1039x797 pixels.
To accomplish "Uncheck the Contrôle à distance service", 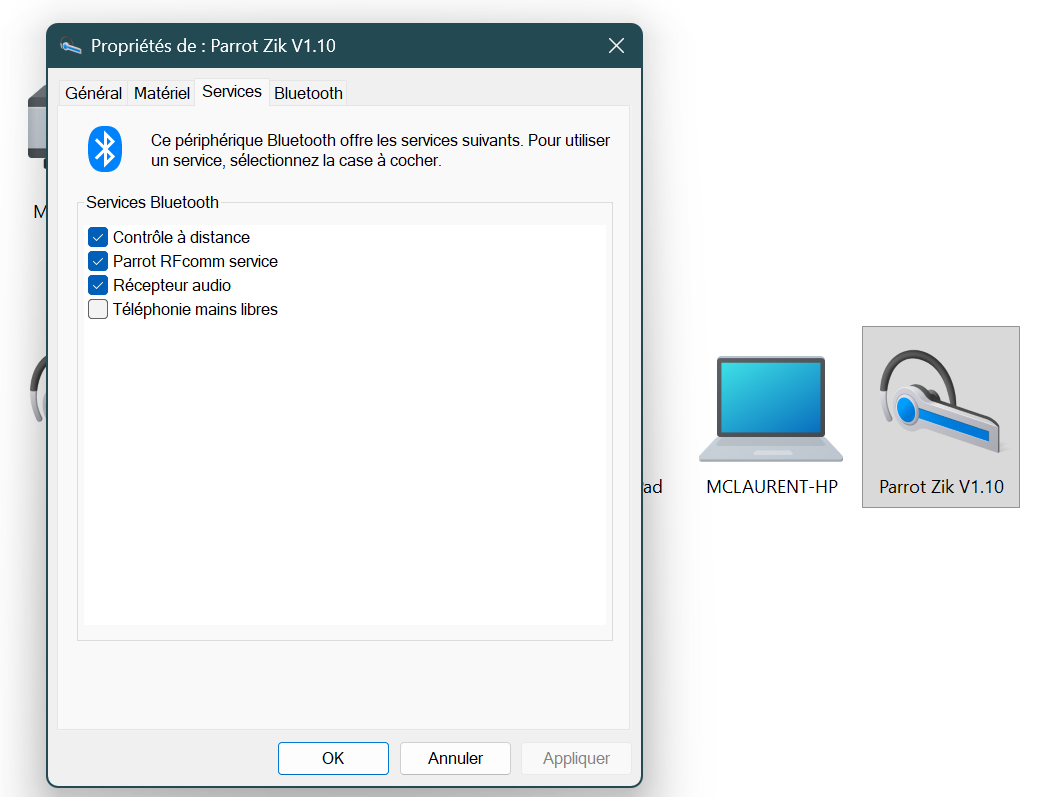I will [98, 237].
